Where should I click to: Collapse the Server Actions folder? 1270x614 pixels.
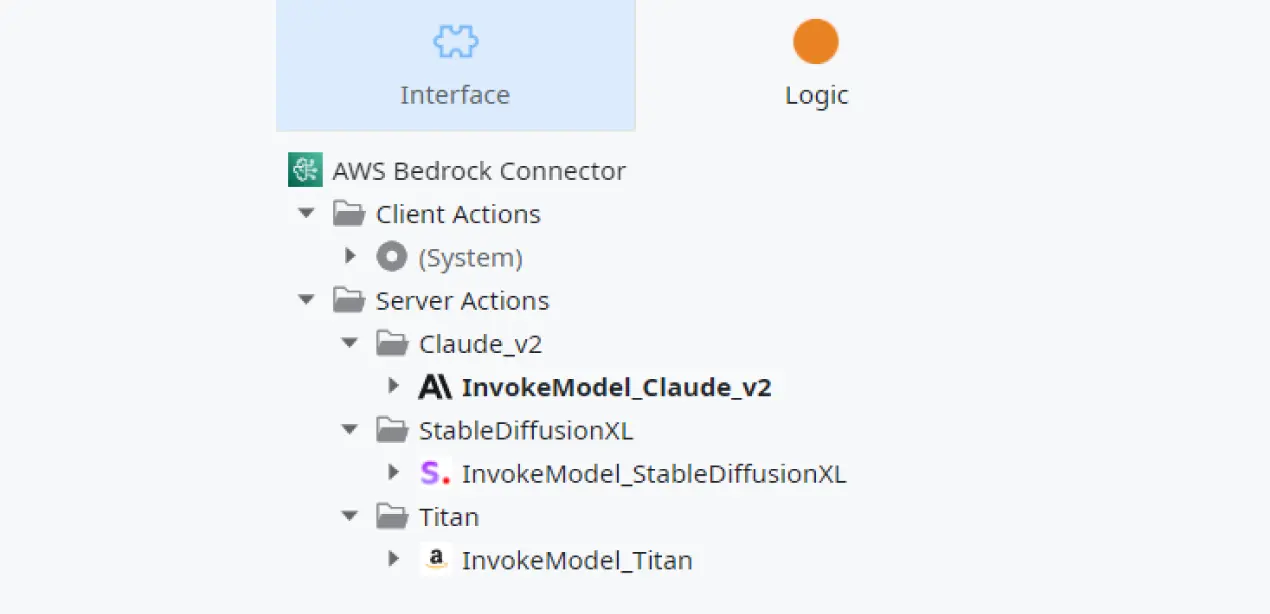click(x=306, y=299)
